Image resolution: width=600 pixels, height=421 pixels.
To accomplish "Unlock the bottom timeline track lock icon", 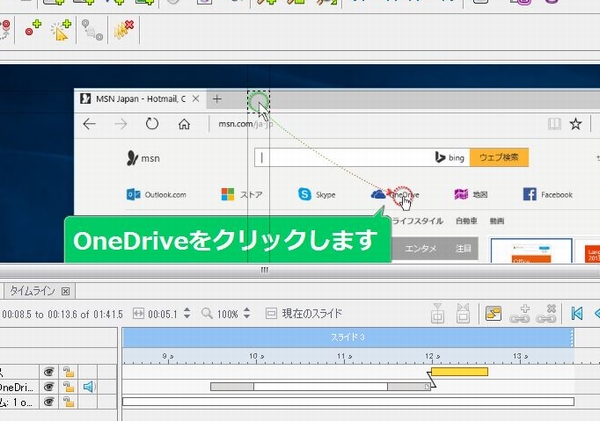I will click(x=67, y=403).
